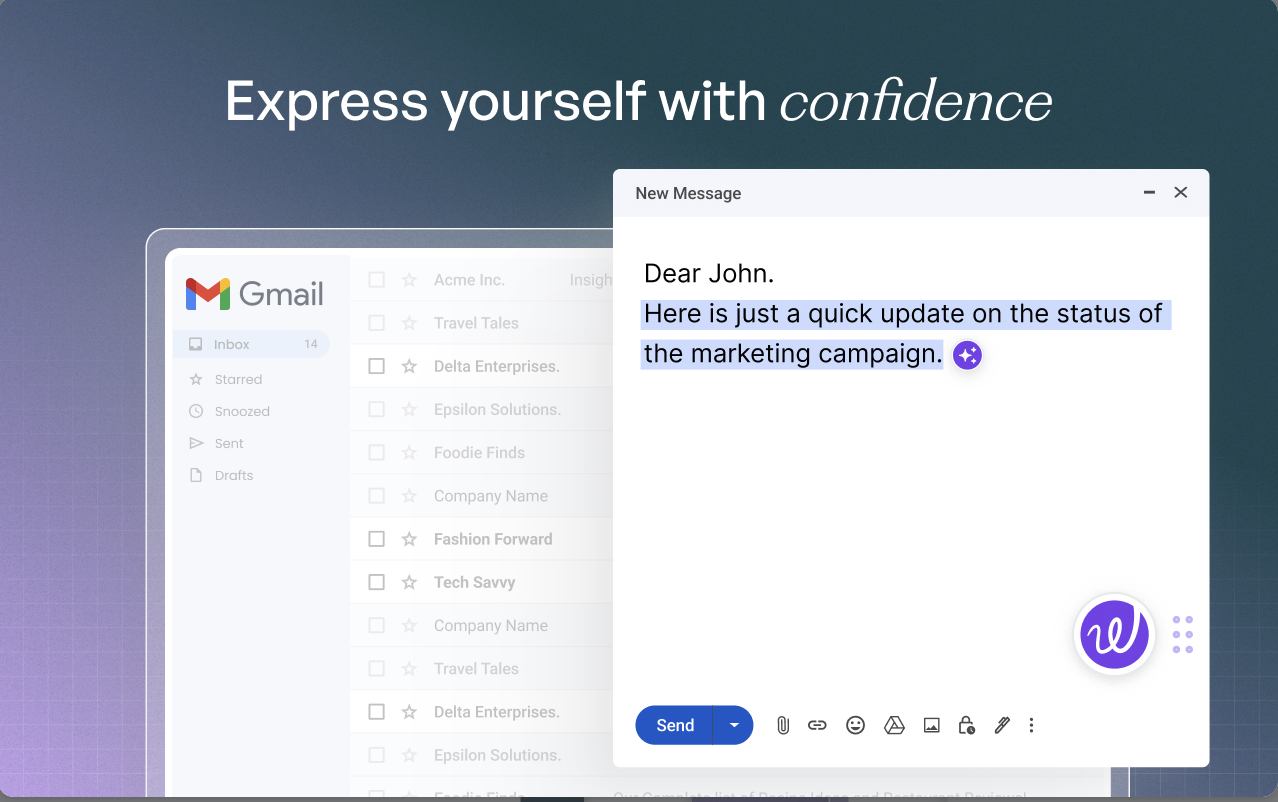Image resolution: width=1278 pixels, height=802 pixels.
Task: Click the insert photo icon
Action: click(x=931, y=725)
